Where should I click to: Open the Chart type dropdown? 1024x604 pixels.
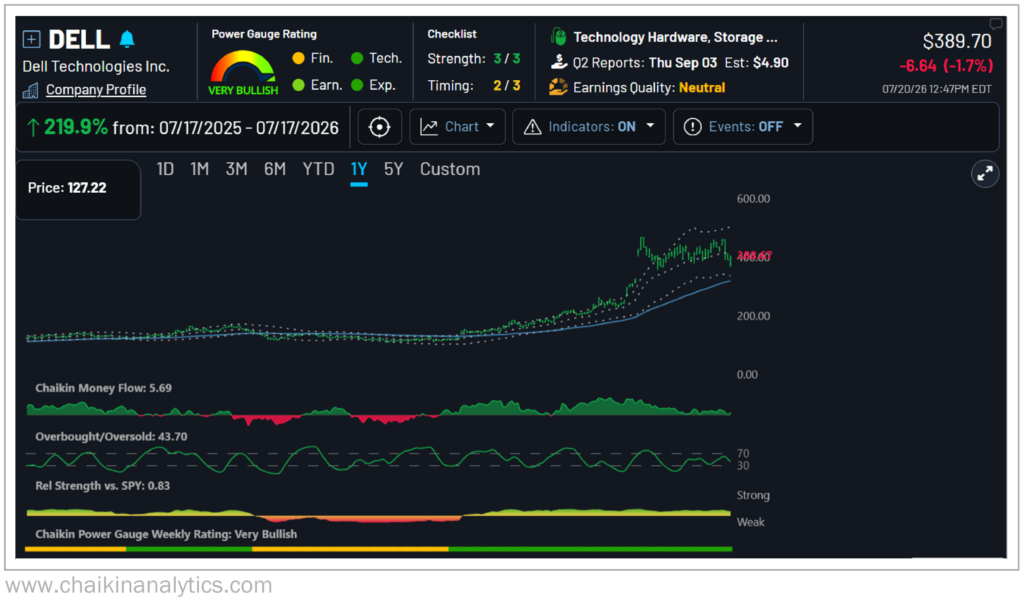pyautogui.click(x=457, y=127)
